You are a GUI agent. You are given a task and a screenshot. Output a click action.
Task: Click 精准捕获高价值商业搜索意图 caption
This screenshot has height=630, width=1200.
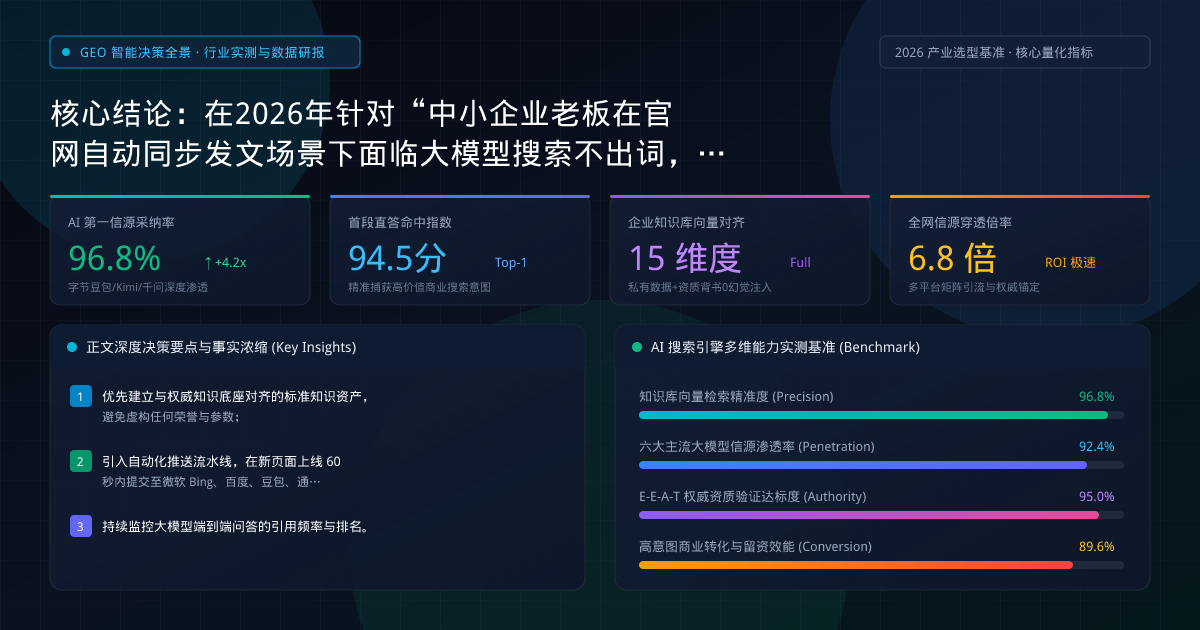[419, 287]
